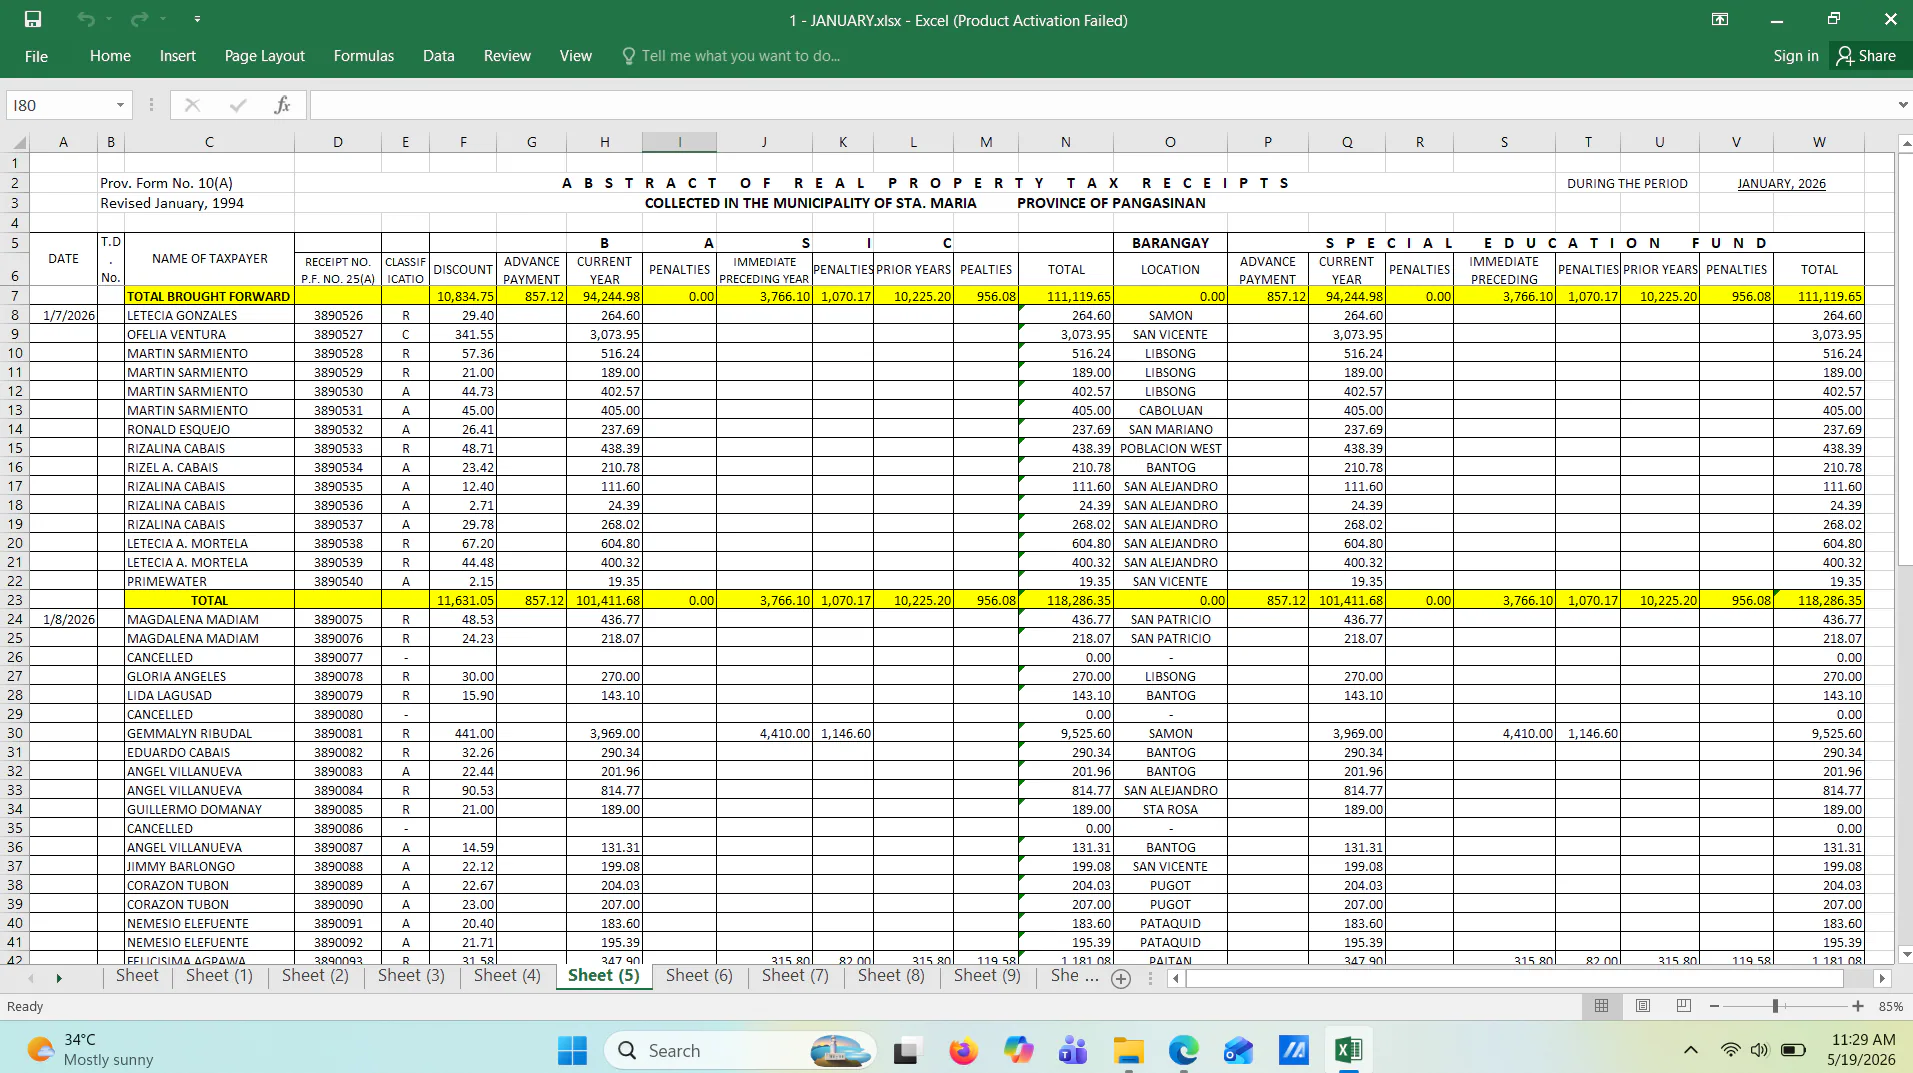This screenshot has width=1913, height=1073.
Task: Open the File menu
Action: coord(36,56)
